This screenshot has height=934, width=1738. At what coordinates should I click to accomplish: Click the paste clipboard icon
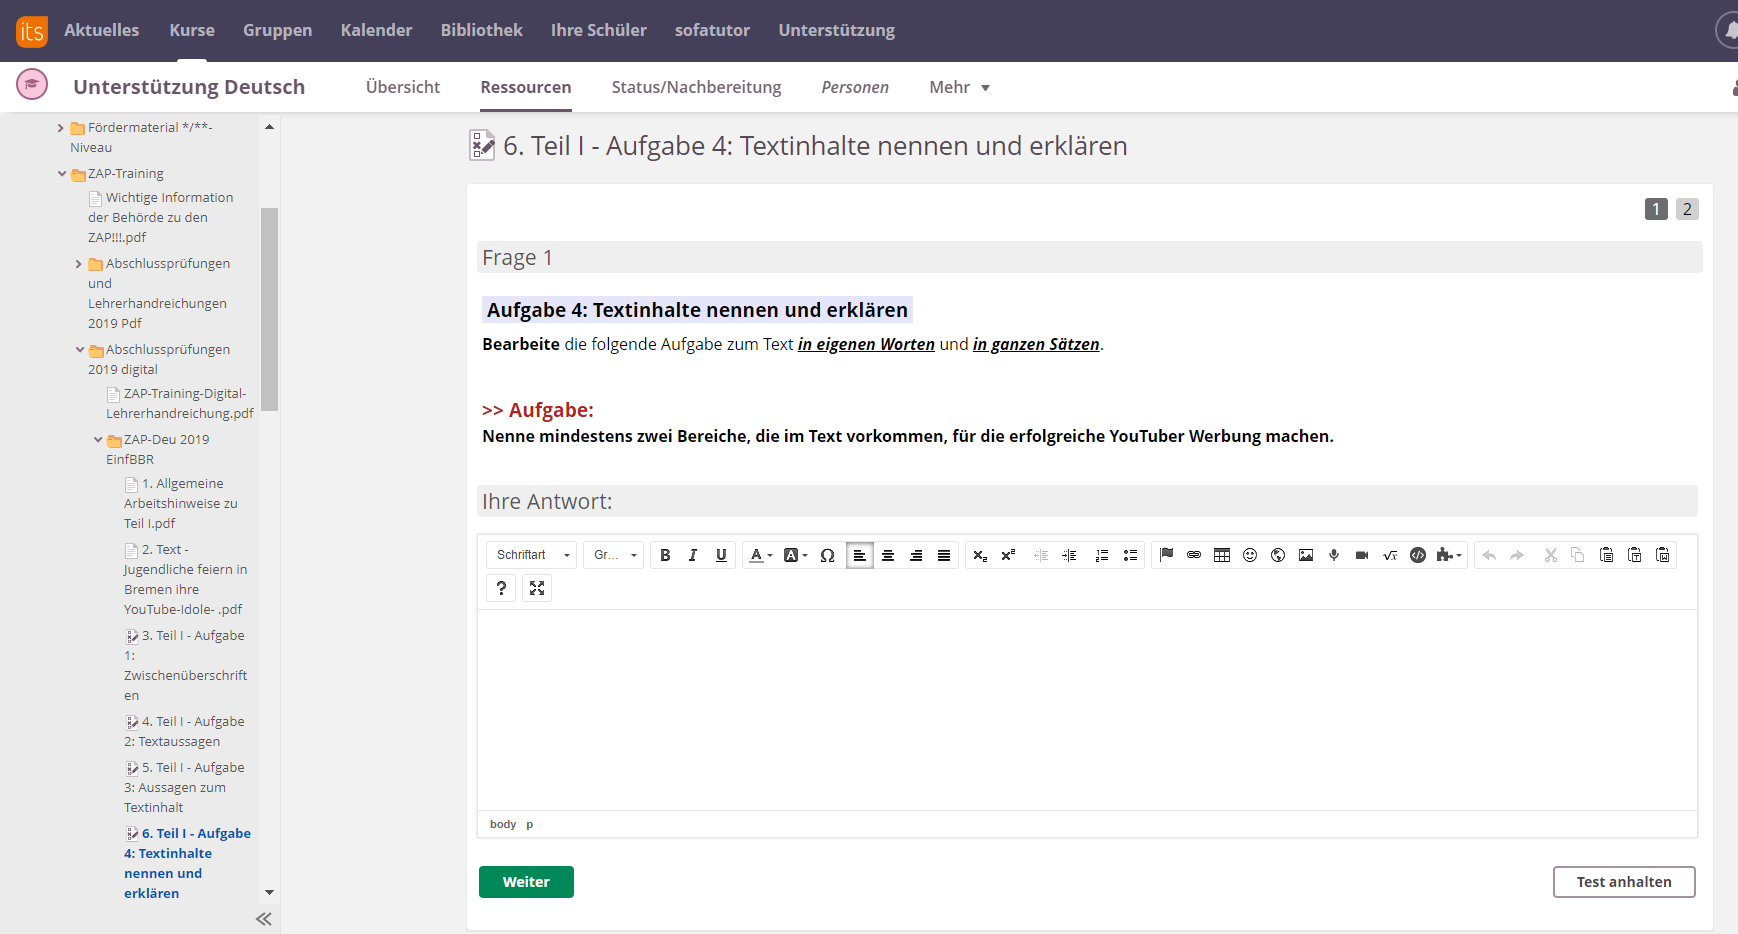click(x=1606, y=555)
